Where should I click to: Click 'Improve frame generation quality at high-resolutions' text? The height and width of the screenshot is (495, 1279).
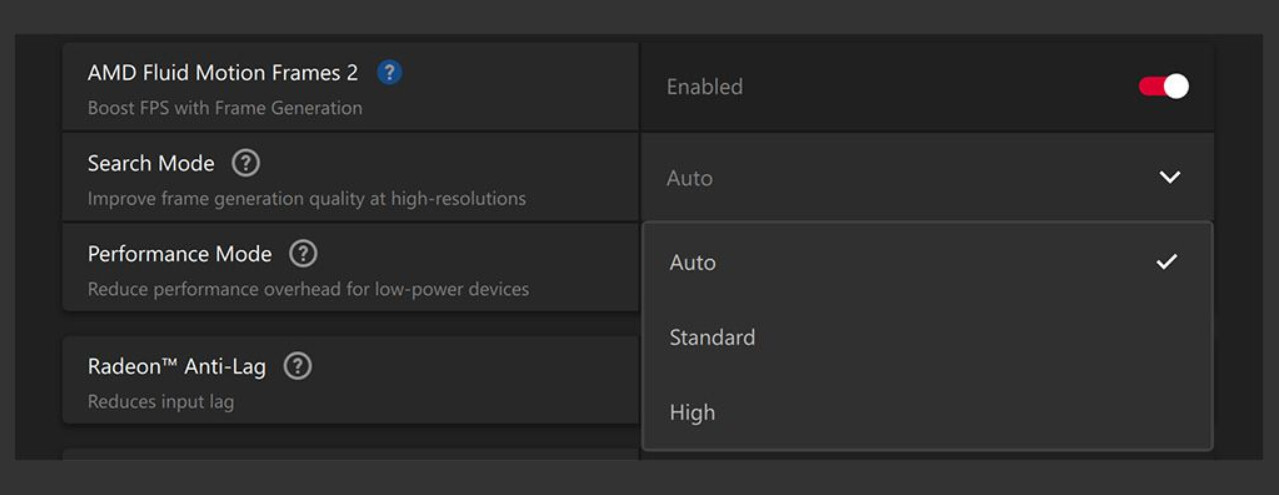(x=307, y=199)
